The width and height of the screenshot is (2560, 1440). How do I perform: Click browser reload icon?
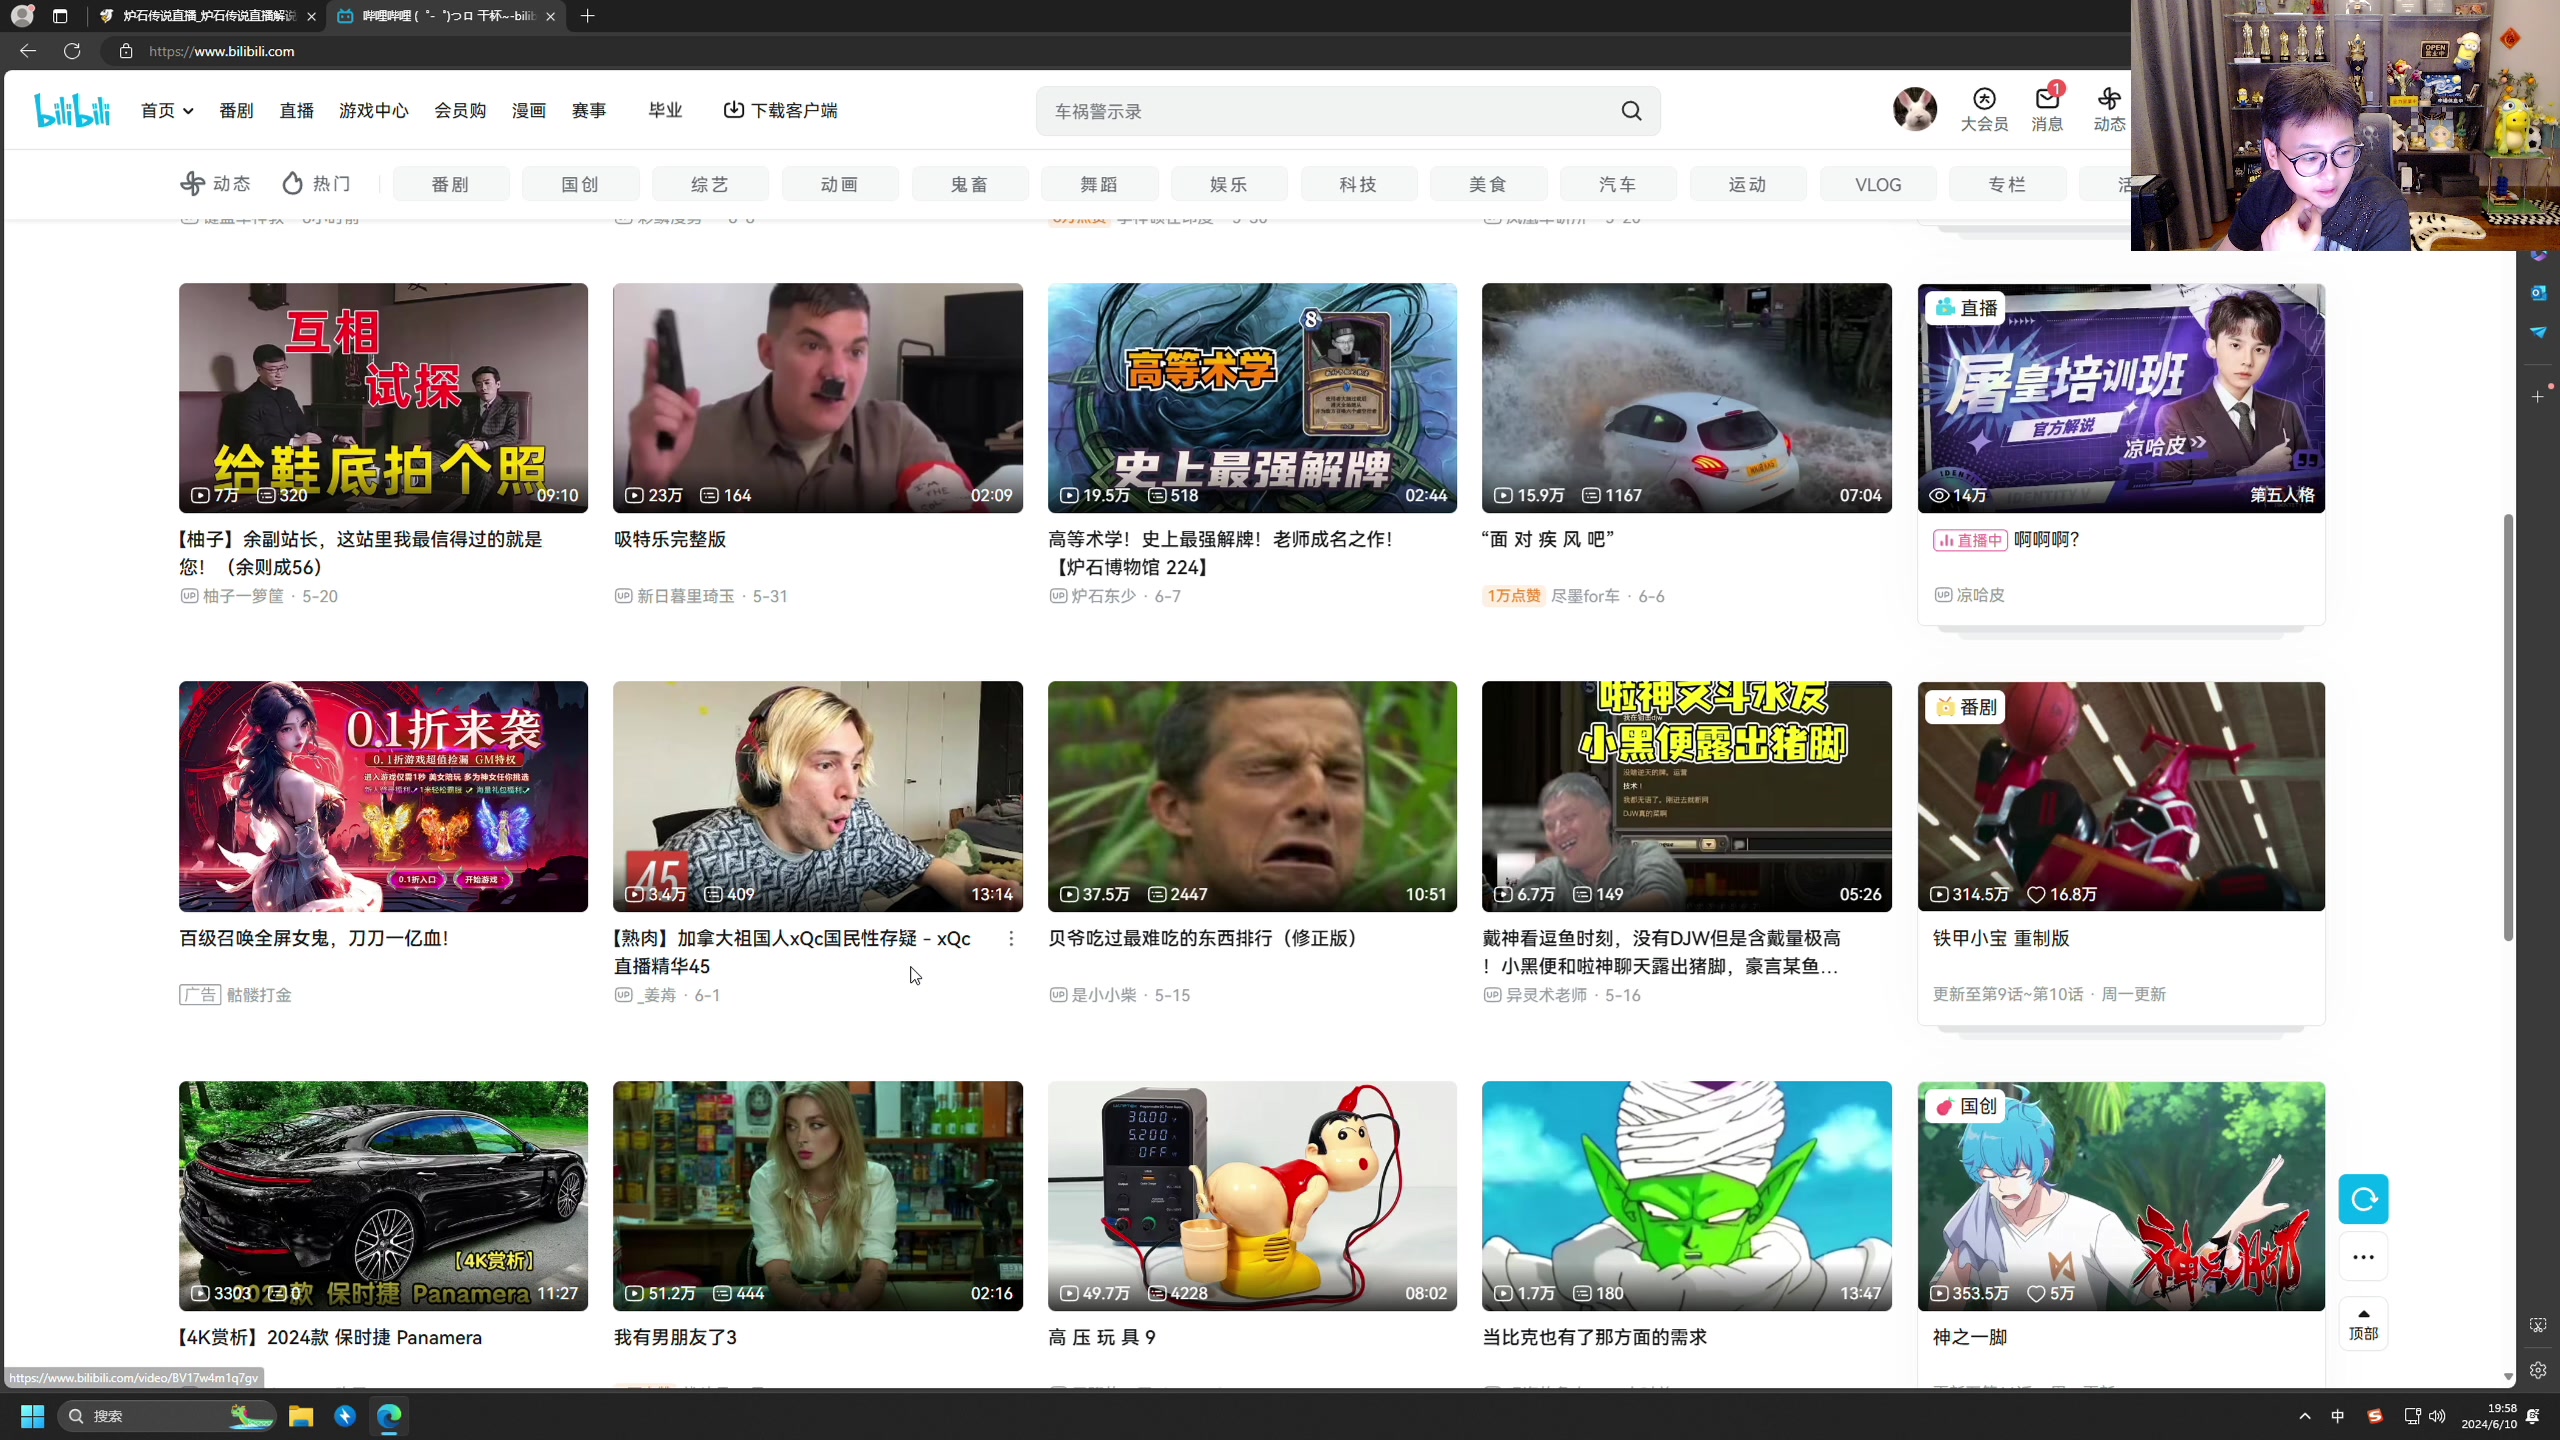point(72,51)
